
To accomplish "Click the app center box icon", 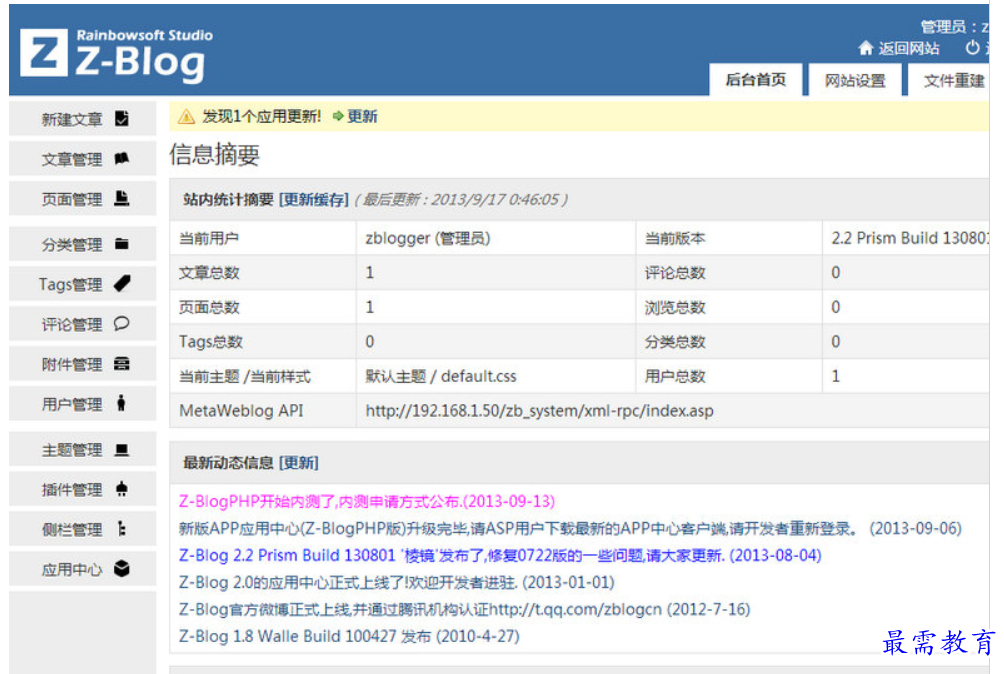I will tap(122, 568).
